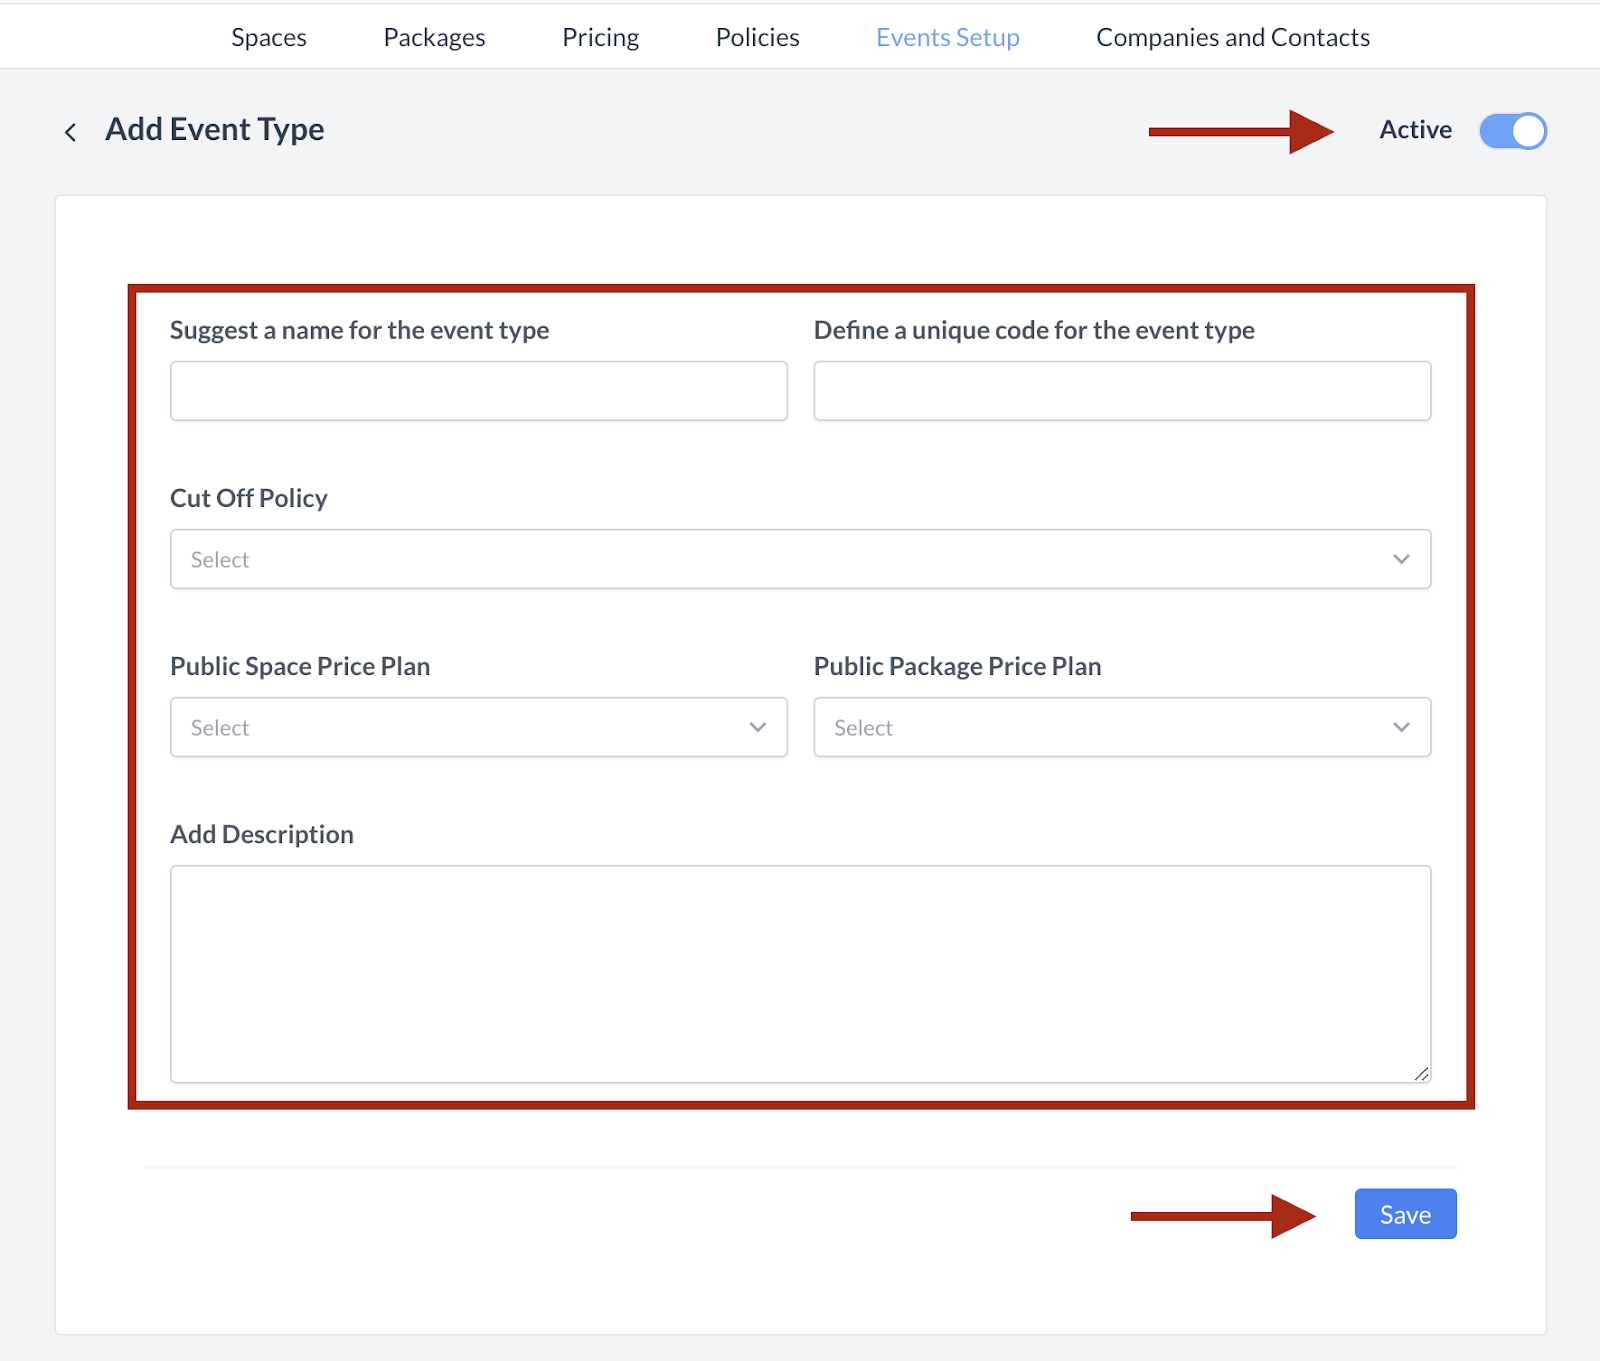The image size is (1600, 1361).
Task: Open the Companies and Contacts tab
Action: [x=1232, y=38]
